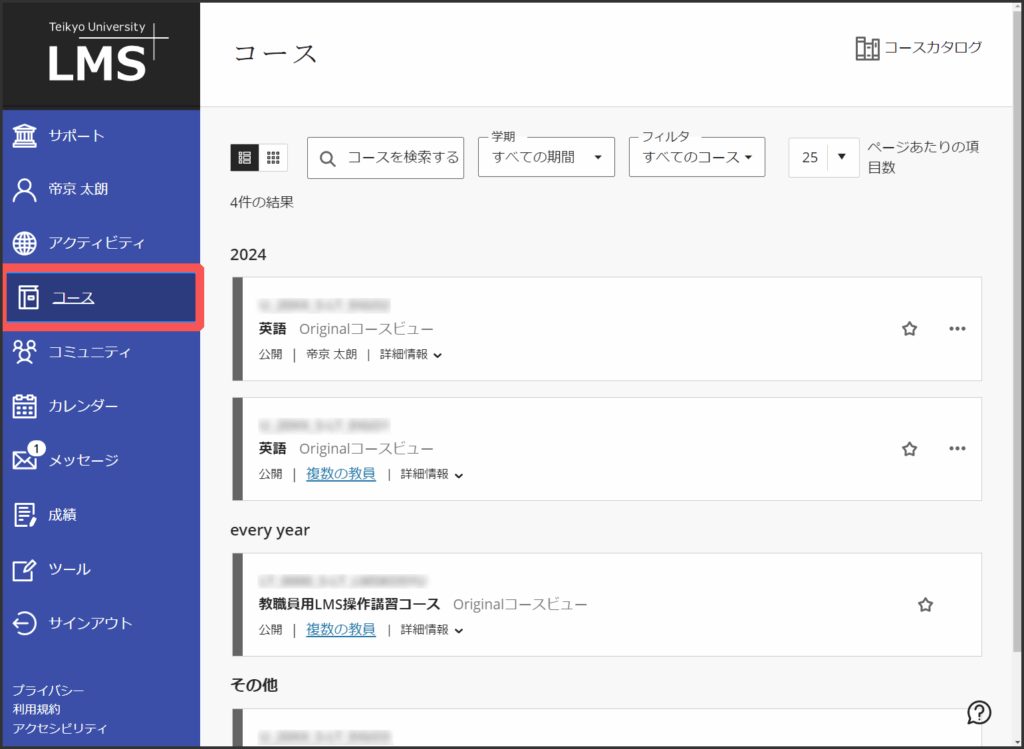The width and height of the screenshot is (1024, 749).
Task: Select the コース text in the sidebar
Action: (73, 298)
